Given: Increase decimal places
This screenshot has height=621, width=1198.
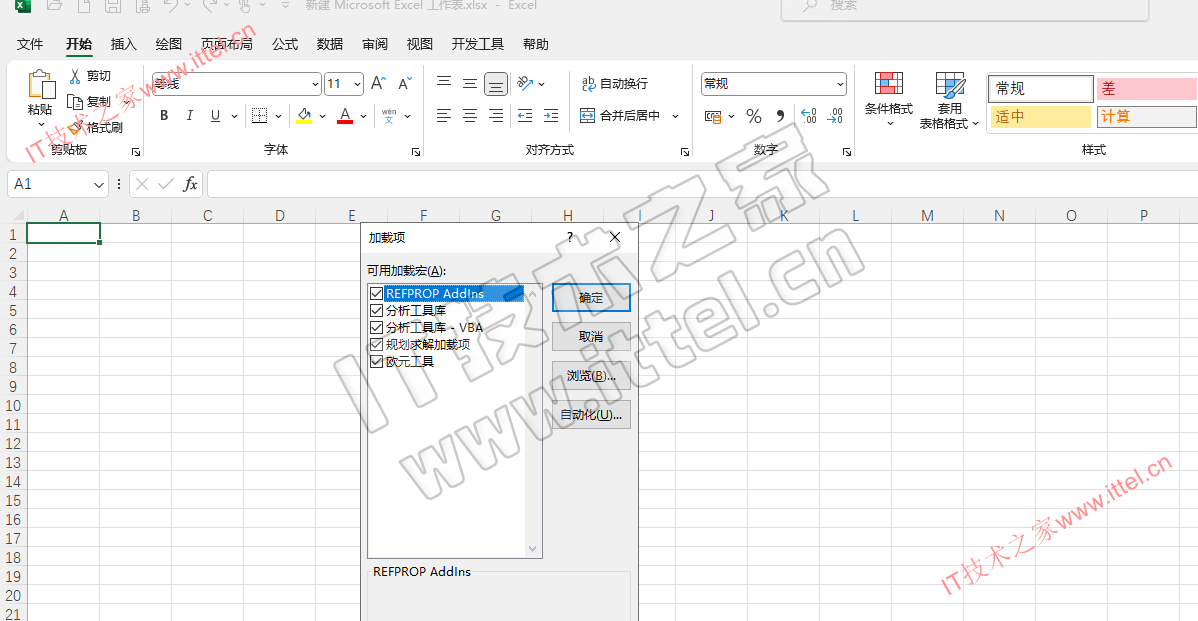Looking at the screenshot, I should pyautogui.click(x=809, y=116).
